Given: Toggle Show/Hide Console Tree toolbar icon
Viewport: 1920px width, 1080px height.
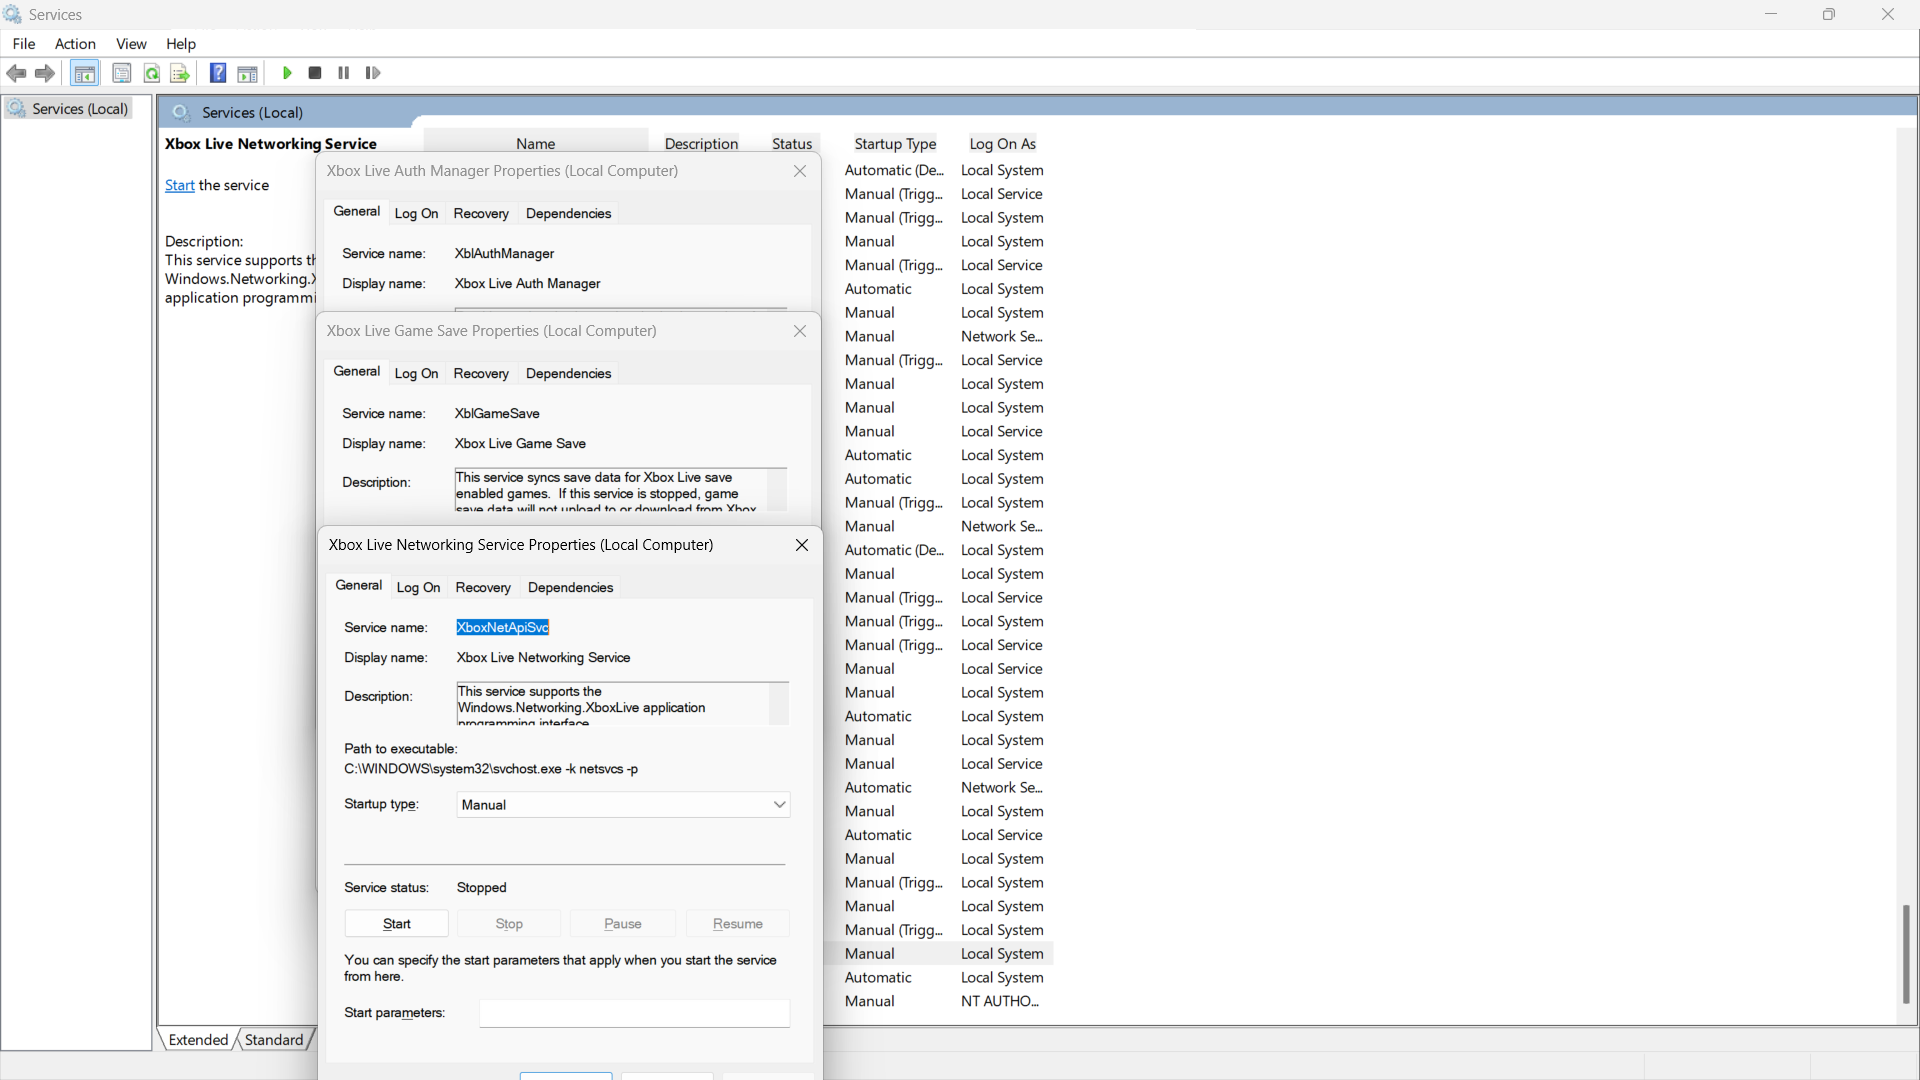Looking at the screenshot, I should (85, 73).
